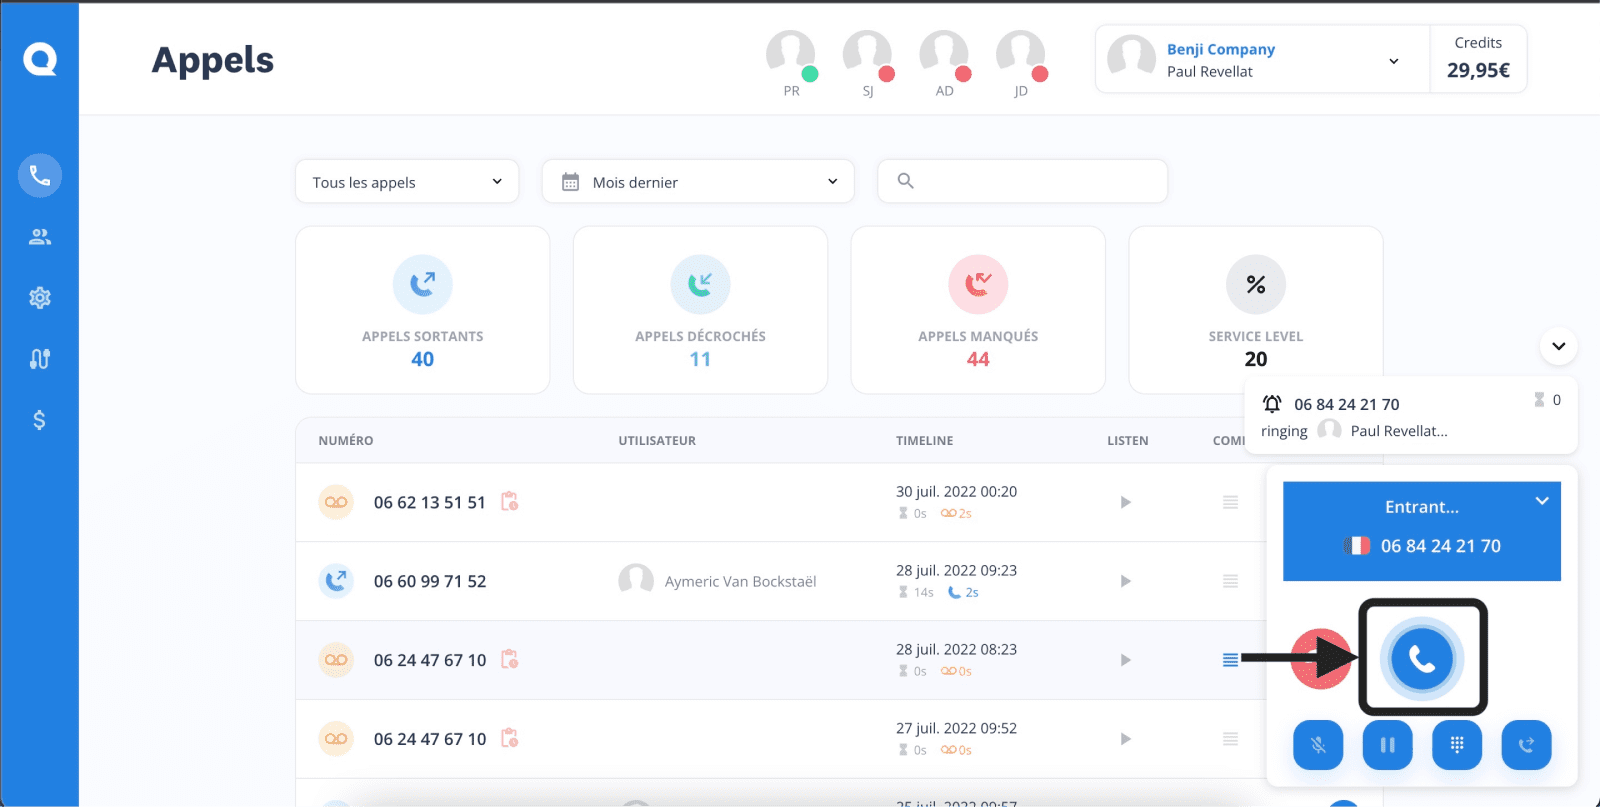Image resolution: width=1600 pixels, height=807 pixels.
Task: Open Contacts from the left sidebar
Action: click(40, 237)
